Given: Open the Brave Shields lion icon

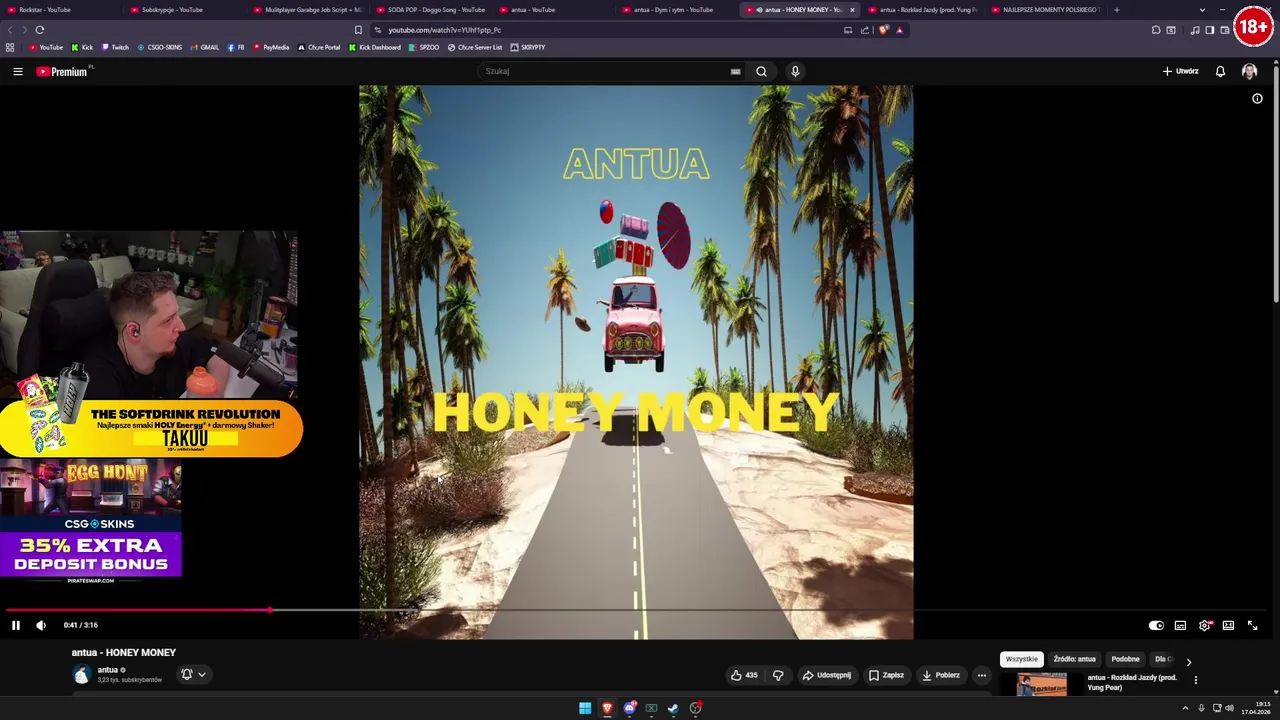Looking at the screenshot, I should coord(883,30).
